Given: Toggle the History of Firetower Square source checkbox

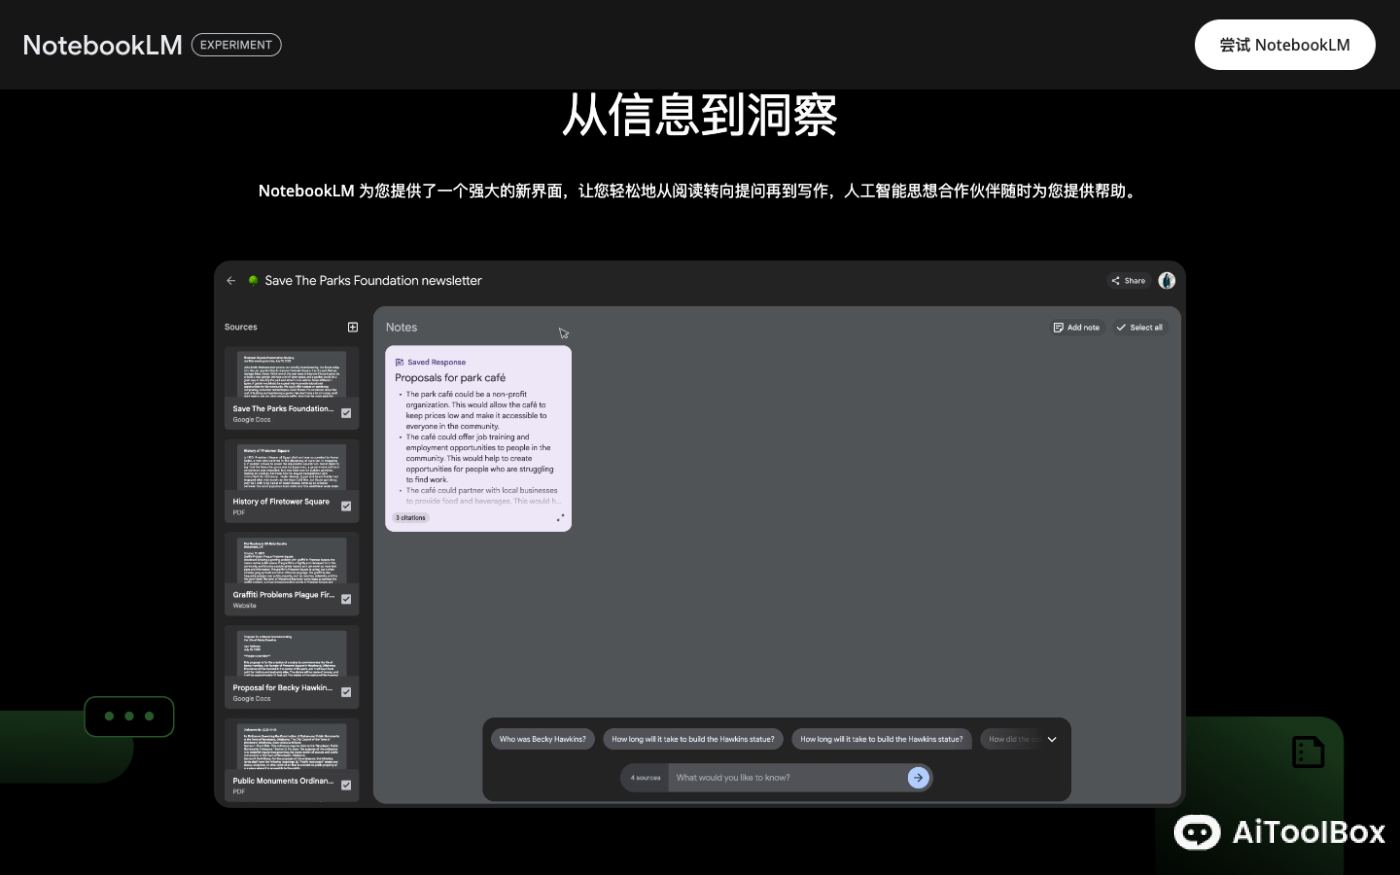Looking at the screenshot, I should [x=346, y=506].
